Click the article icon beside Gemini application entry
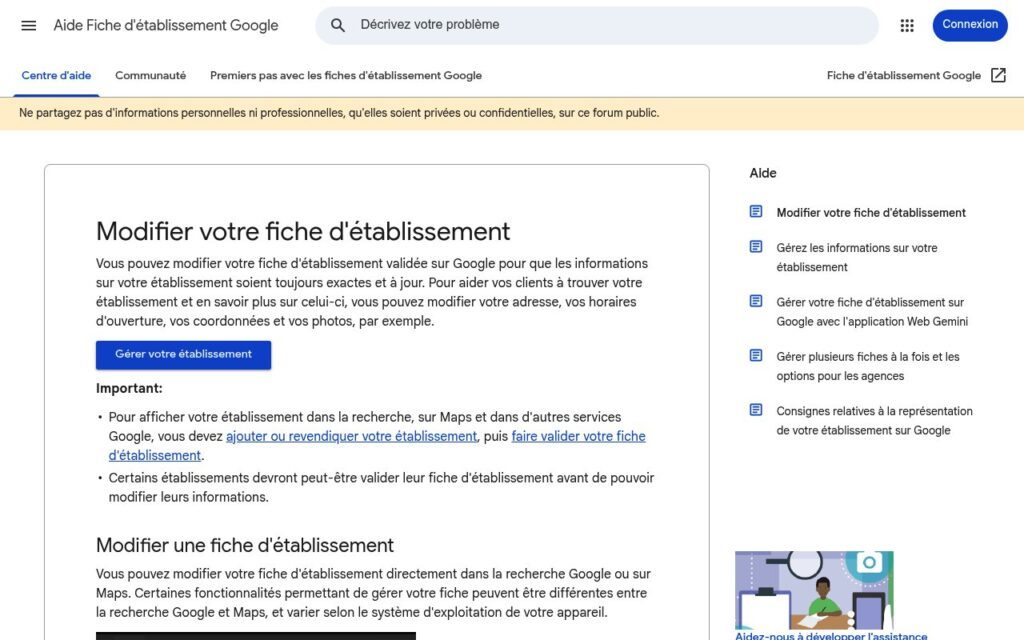Viewport: 1024px width, 640px height. click(756, 301)
